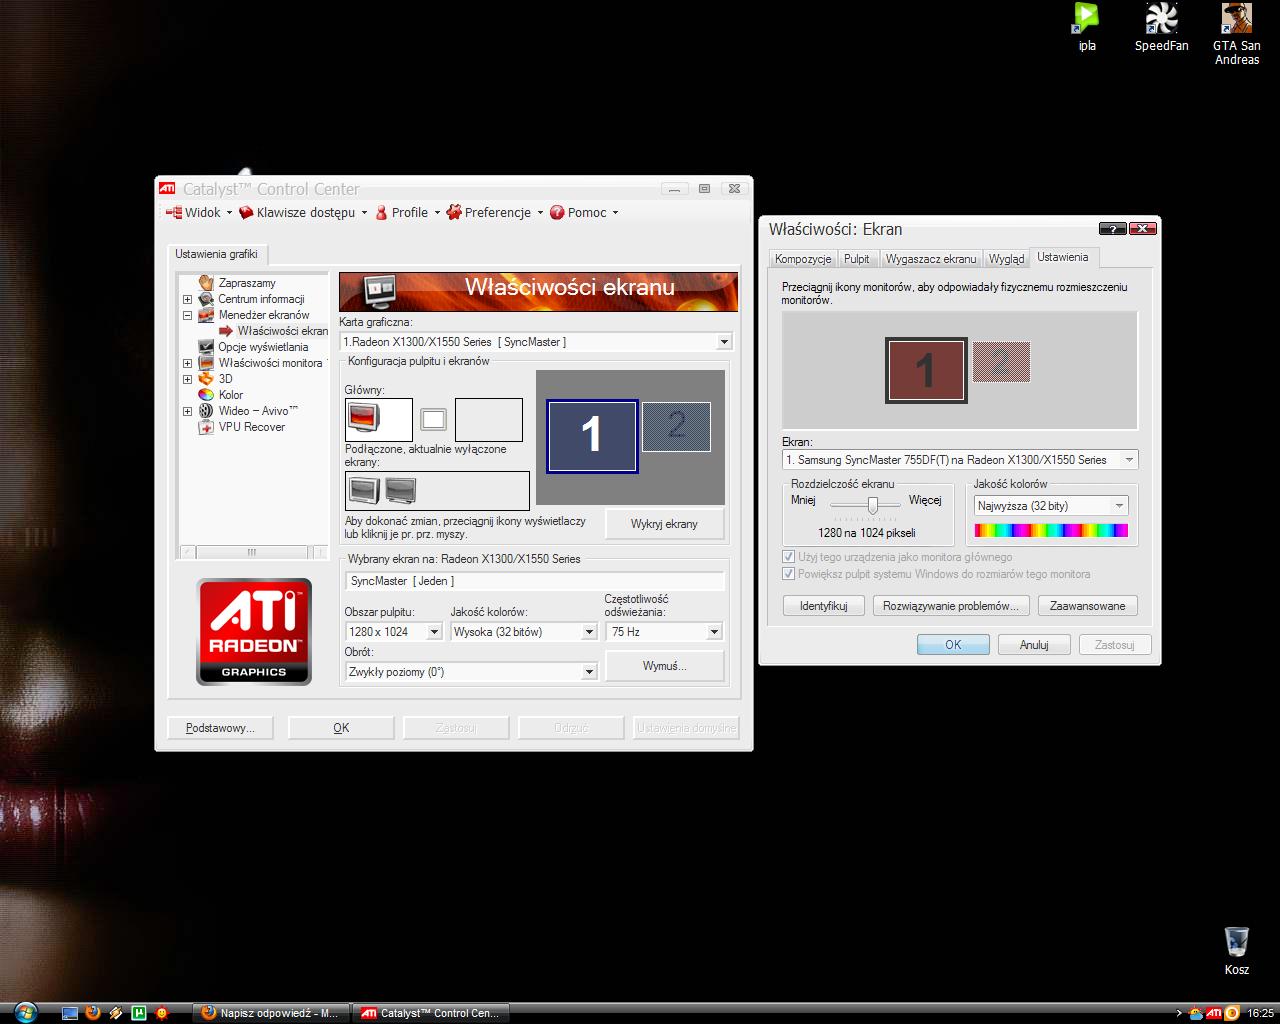Image resolution: width=1280 pixels, height=1024 pixels.
Task: Click the Firefox icon in the quick launch
Action: pyautogui.click(x=93, y=1012)
